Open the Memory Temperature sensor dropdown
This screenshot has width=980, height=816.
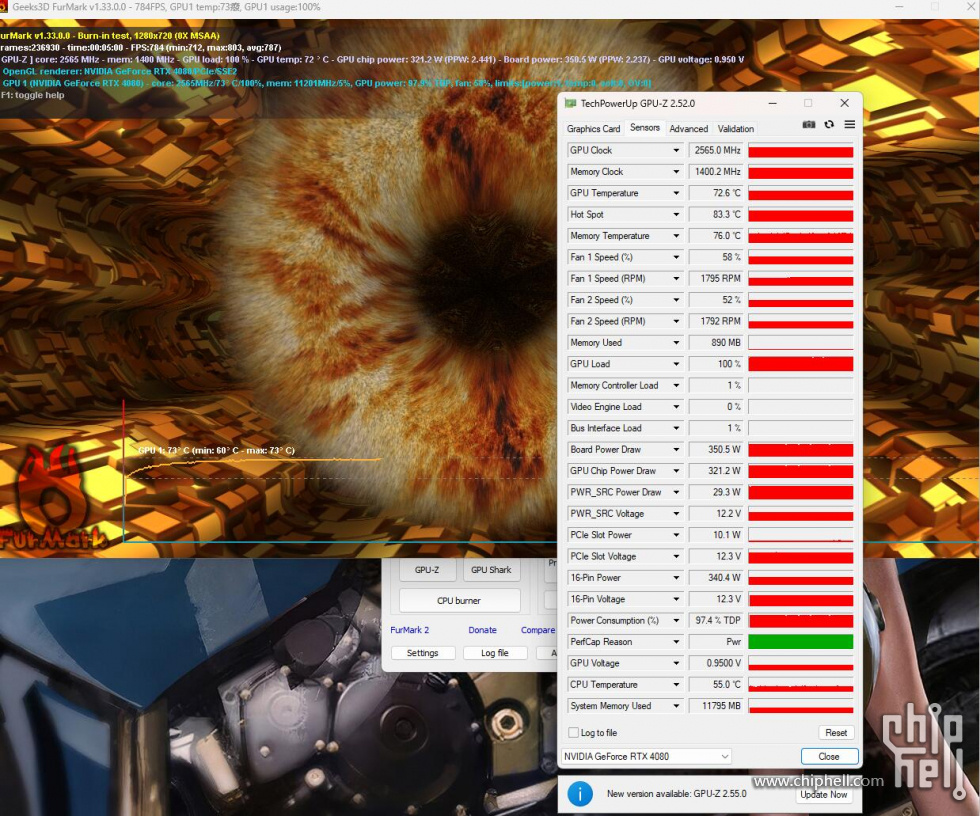(x=676, y=236)
